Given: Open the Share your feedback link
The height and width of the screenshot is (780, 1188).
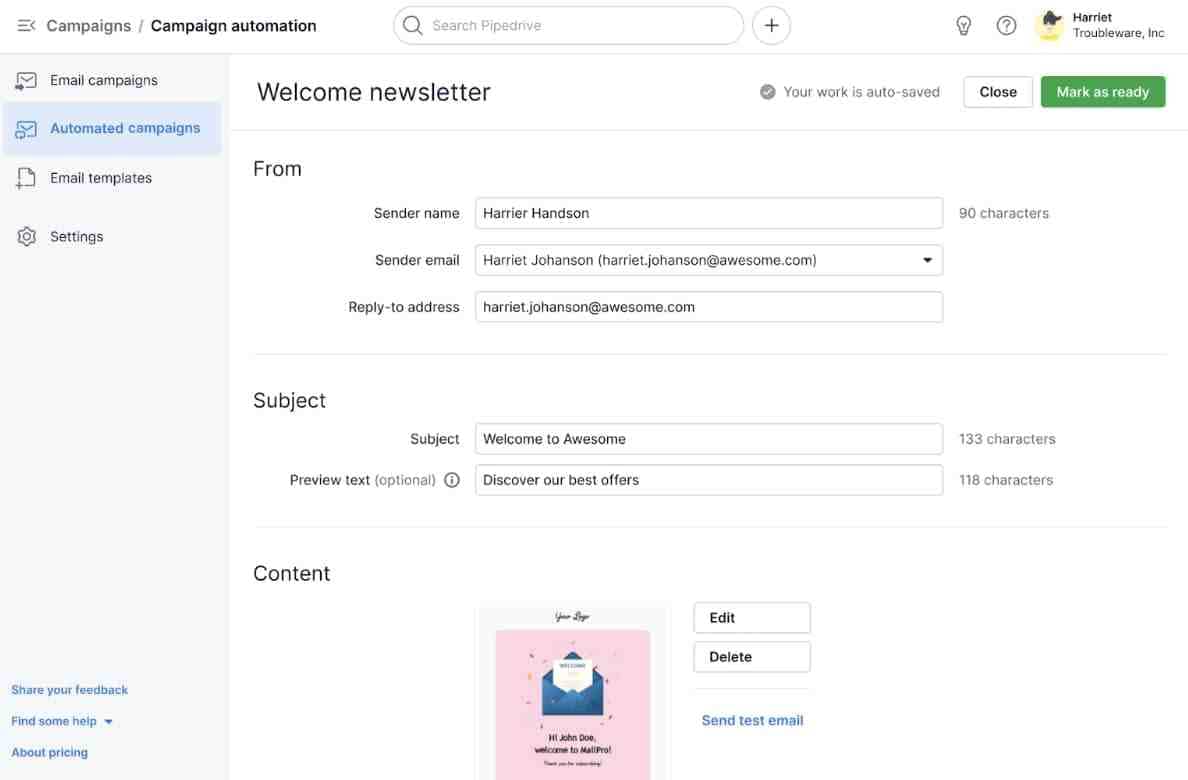Looking at the screenshot, I should point(69,689).
